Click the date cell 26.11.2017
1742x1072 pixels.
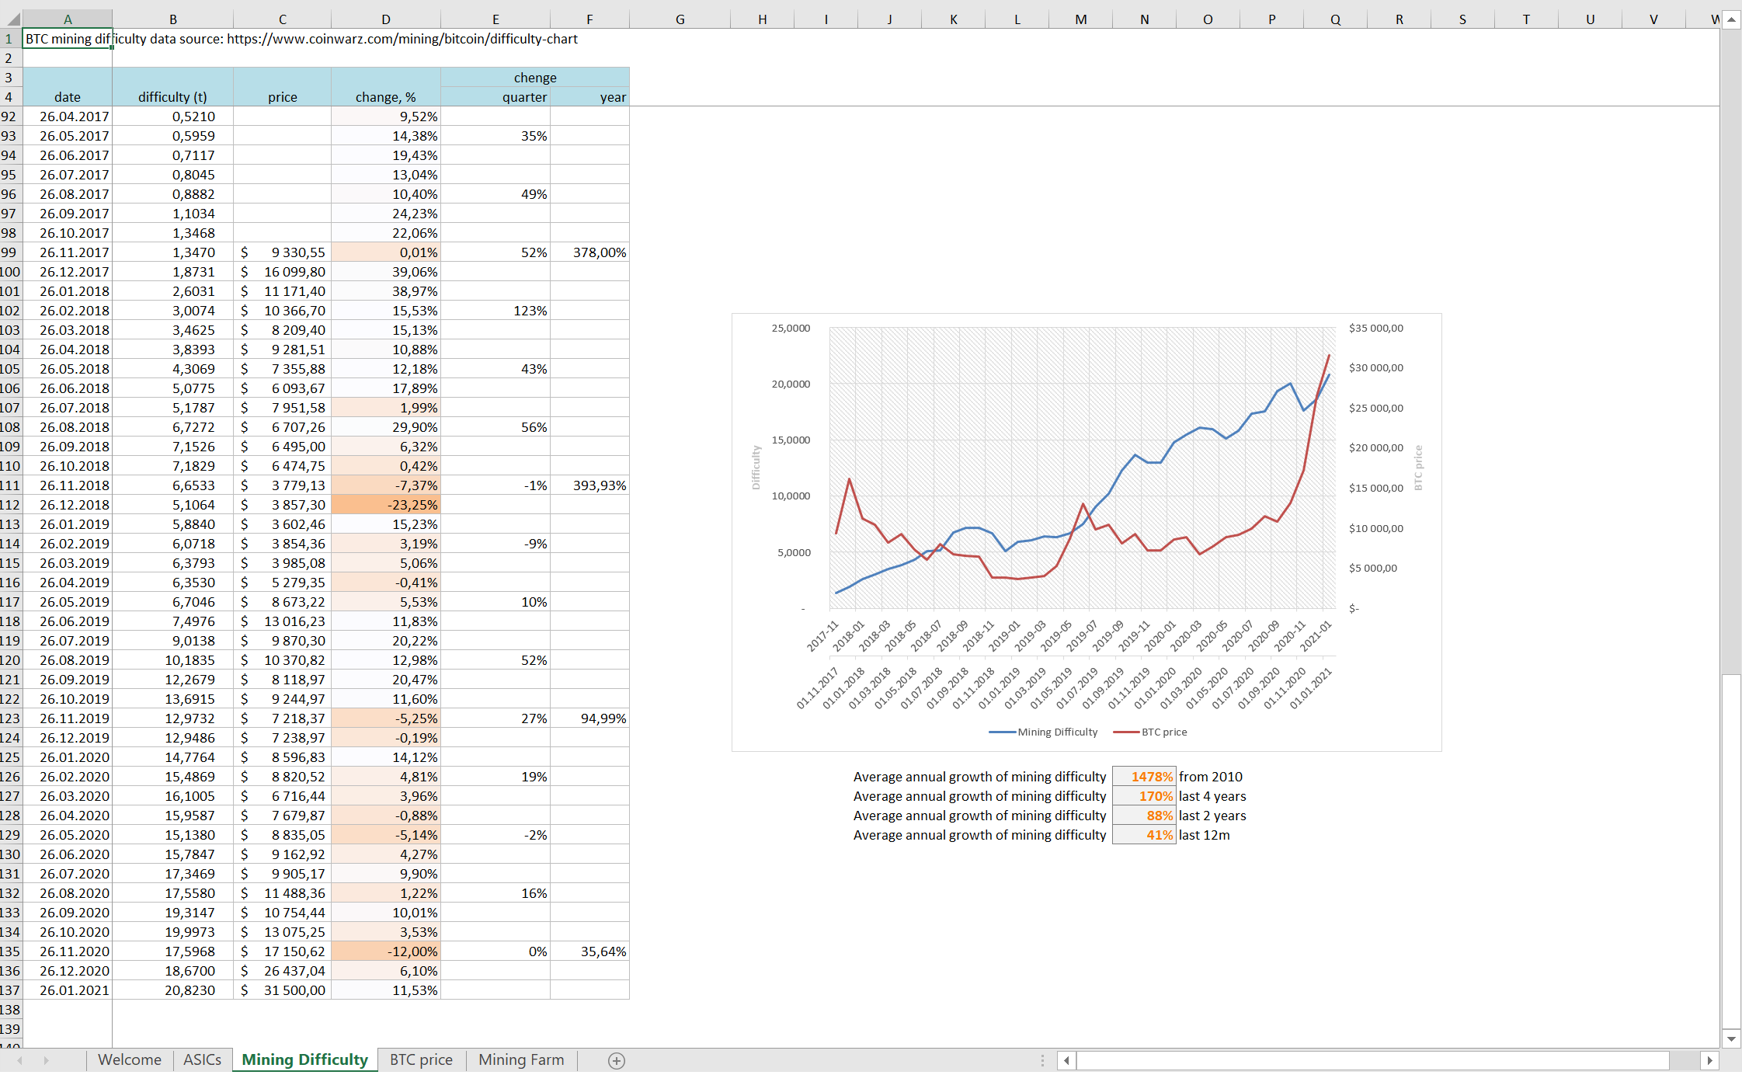point(67,253)
